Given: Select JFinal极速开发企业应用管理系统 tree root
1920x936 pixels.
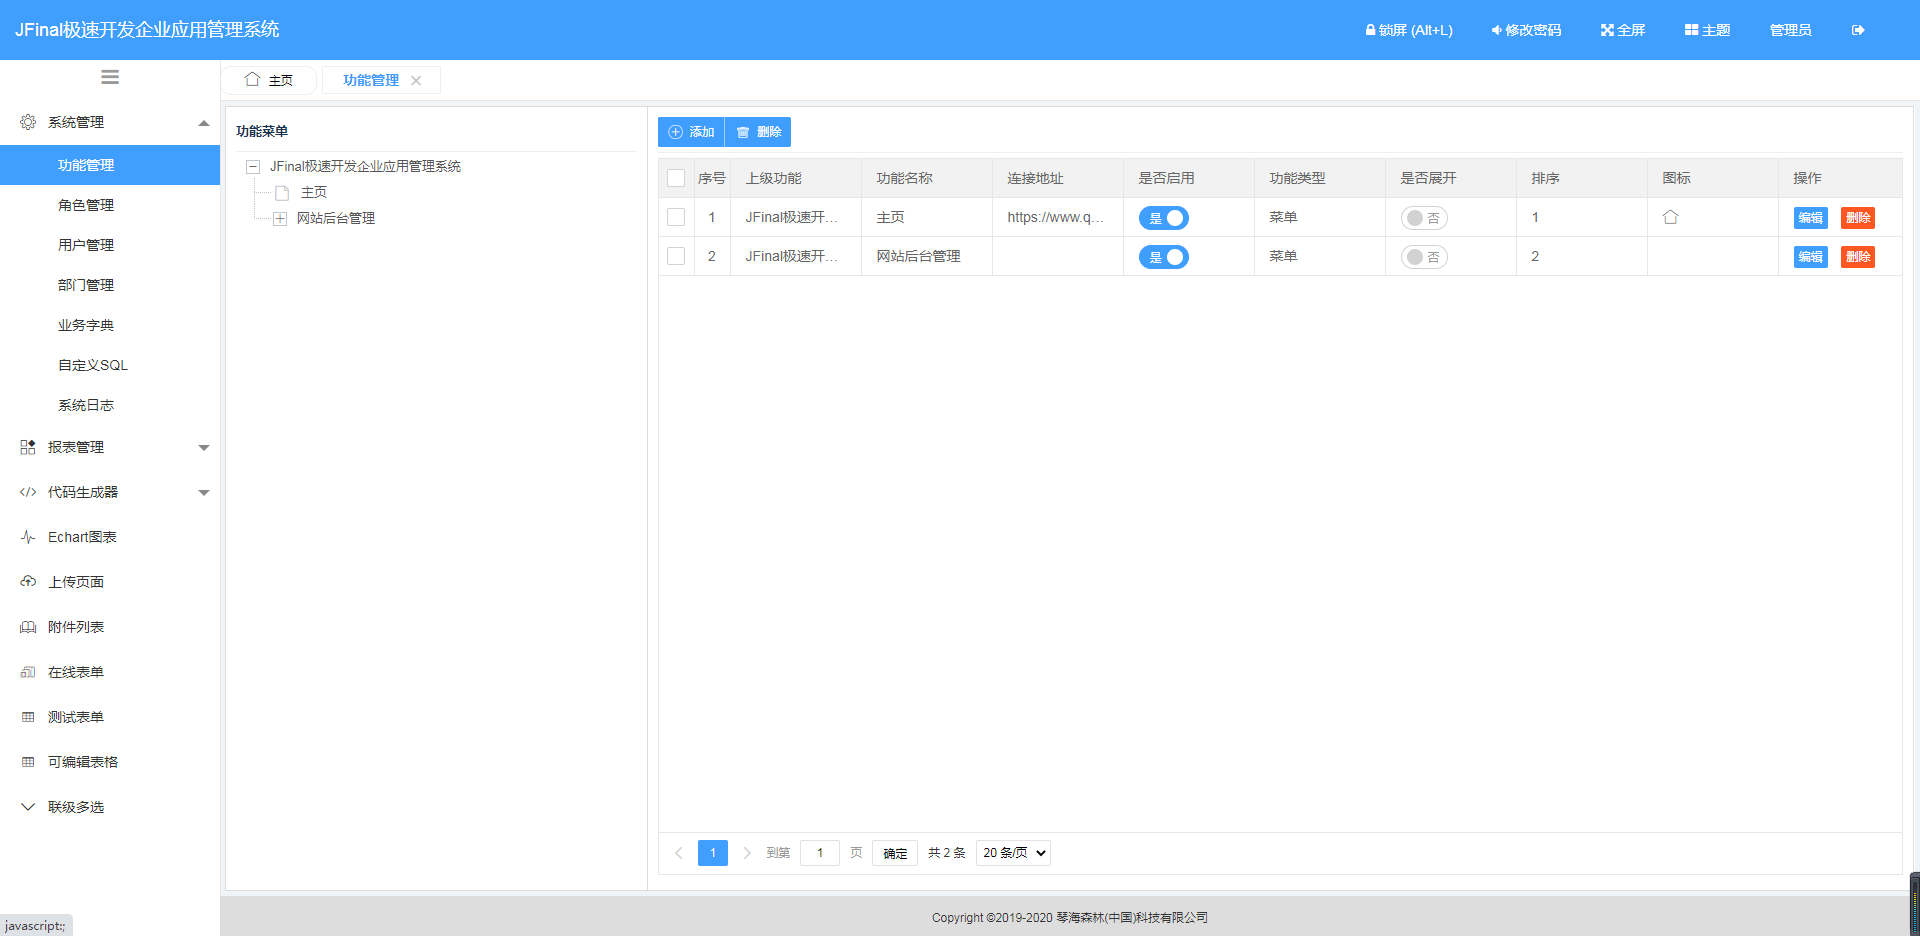Looking at the screenshot, I should 365,166.
